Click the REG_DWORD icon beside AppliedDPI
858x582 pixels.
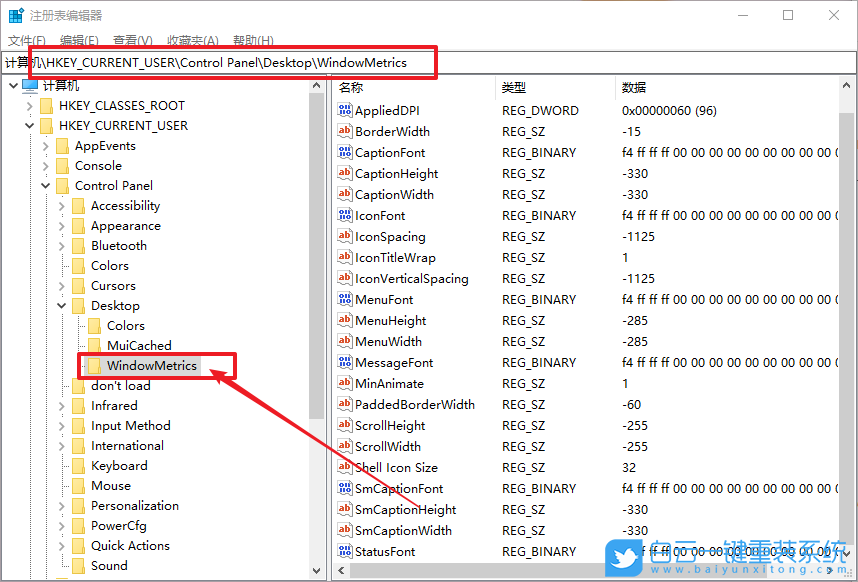[345, 110]
